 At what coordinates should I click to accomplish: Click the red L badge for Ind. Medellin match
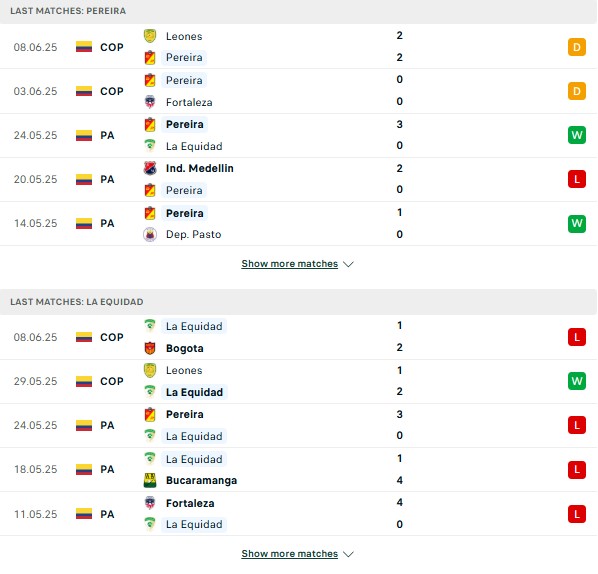pyautogui.click(x=577, y=179)
